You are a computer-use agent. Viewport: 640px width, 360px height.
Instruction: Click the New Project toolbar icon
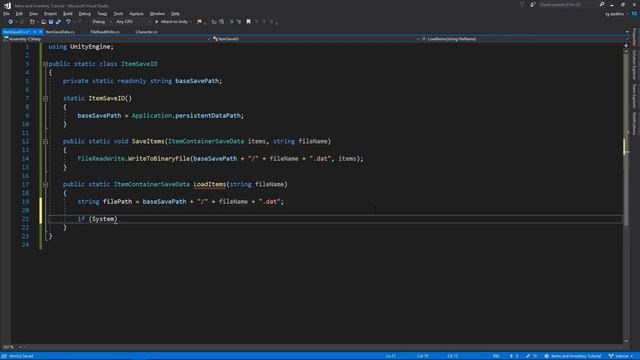(32, 22)
